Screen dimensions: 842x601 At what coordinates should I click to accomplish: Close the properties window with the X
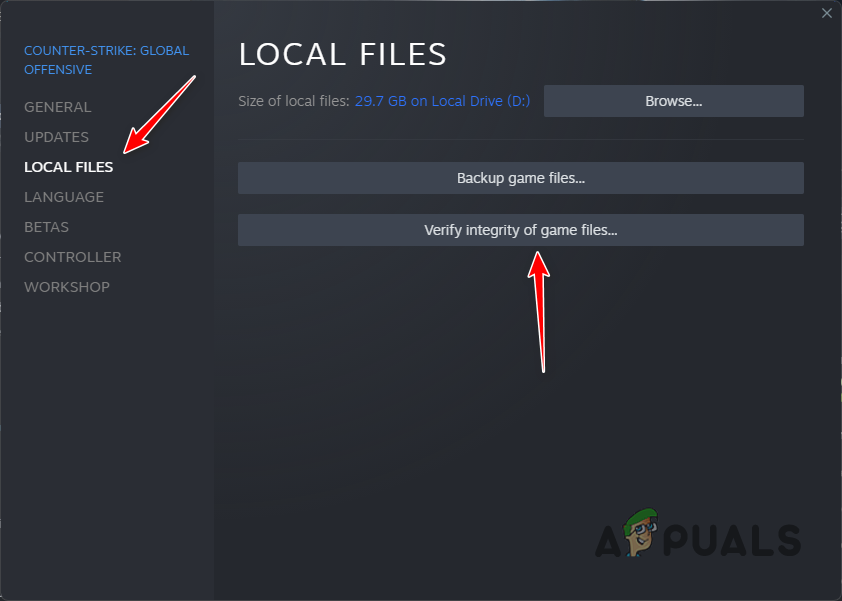click(x=827, y=13)
